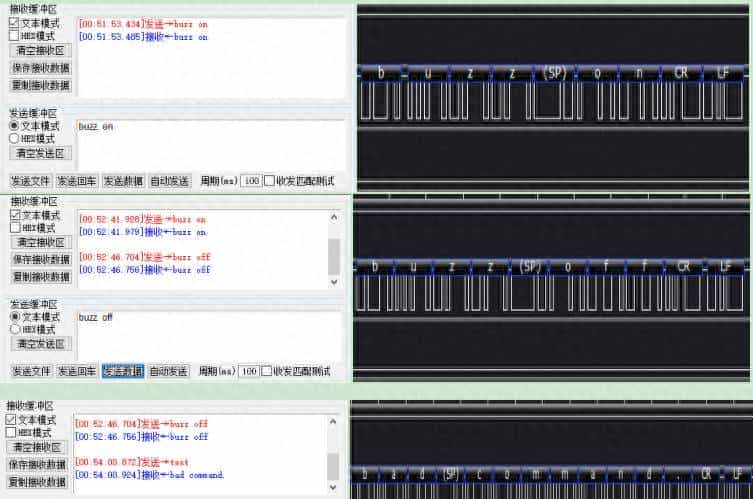Click 复制接收数据 next to the 00:51:53 log

coord(40,85)
